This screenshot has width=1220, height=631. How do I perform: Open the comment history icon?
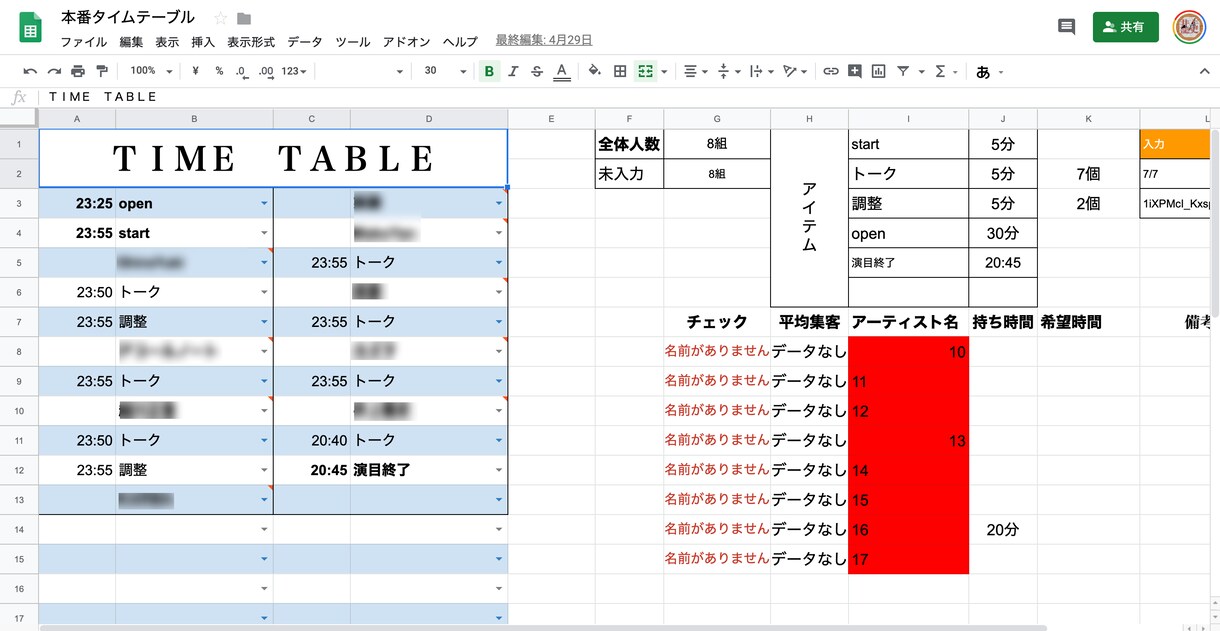click(1066, 27)
